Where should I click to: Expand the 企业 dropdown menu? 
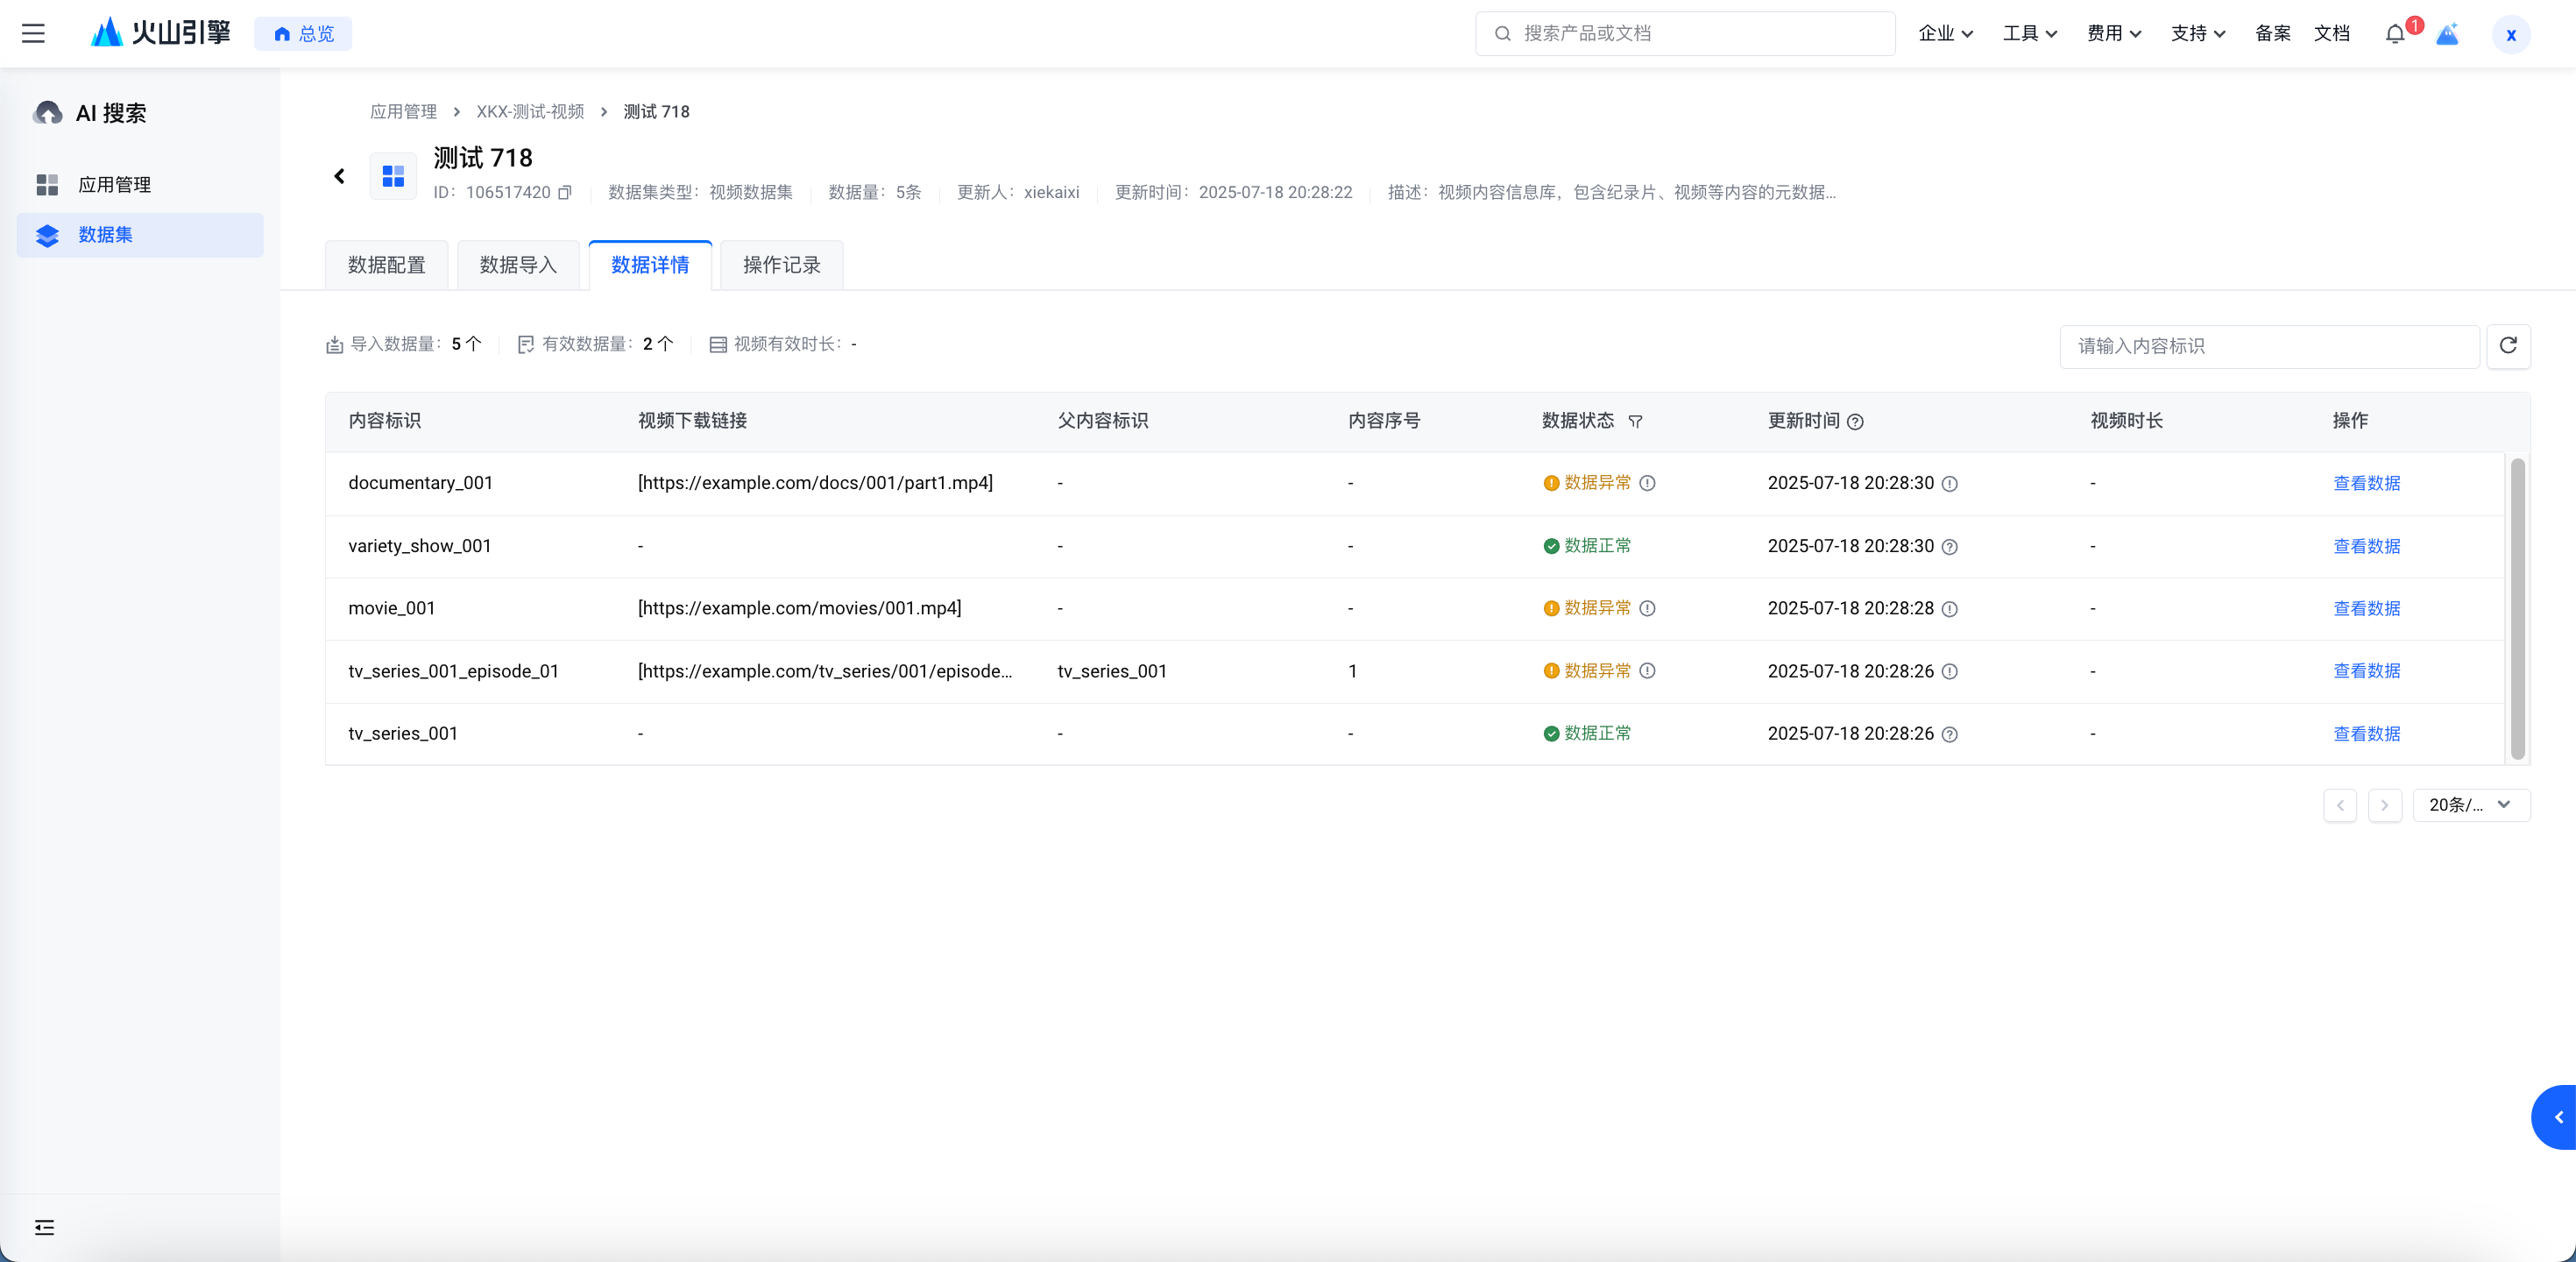1945,34
